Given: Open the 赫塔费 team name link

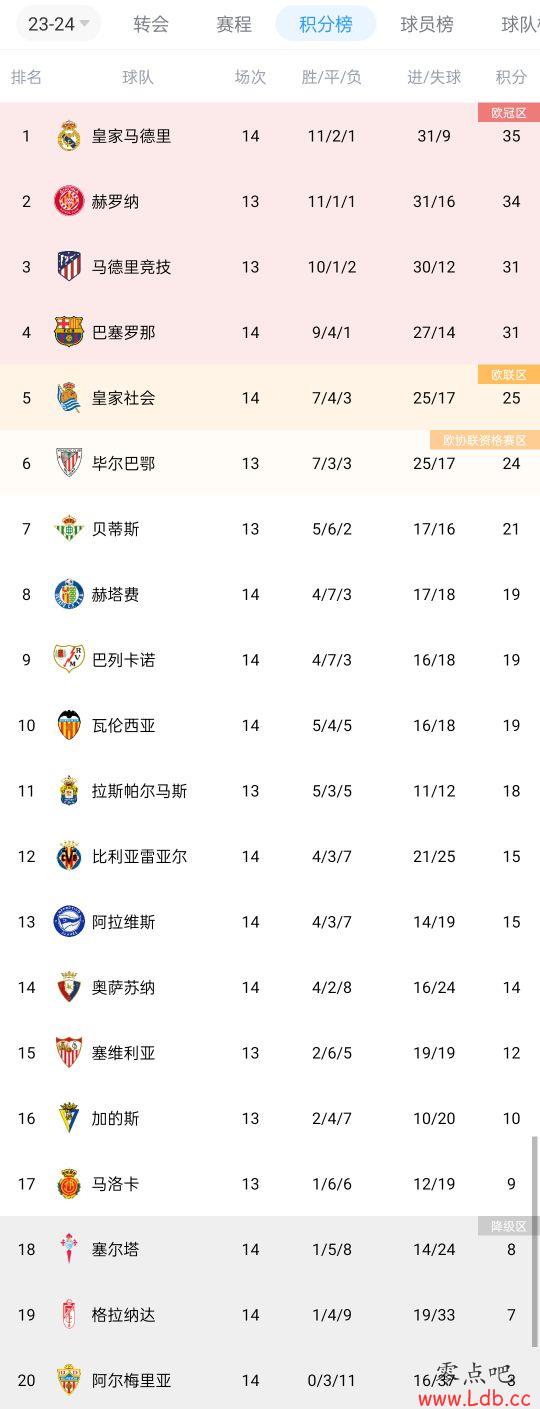Looking at the screenshot, I should [x=116, y=594].
